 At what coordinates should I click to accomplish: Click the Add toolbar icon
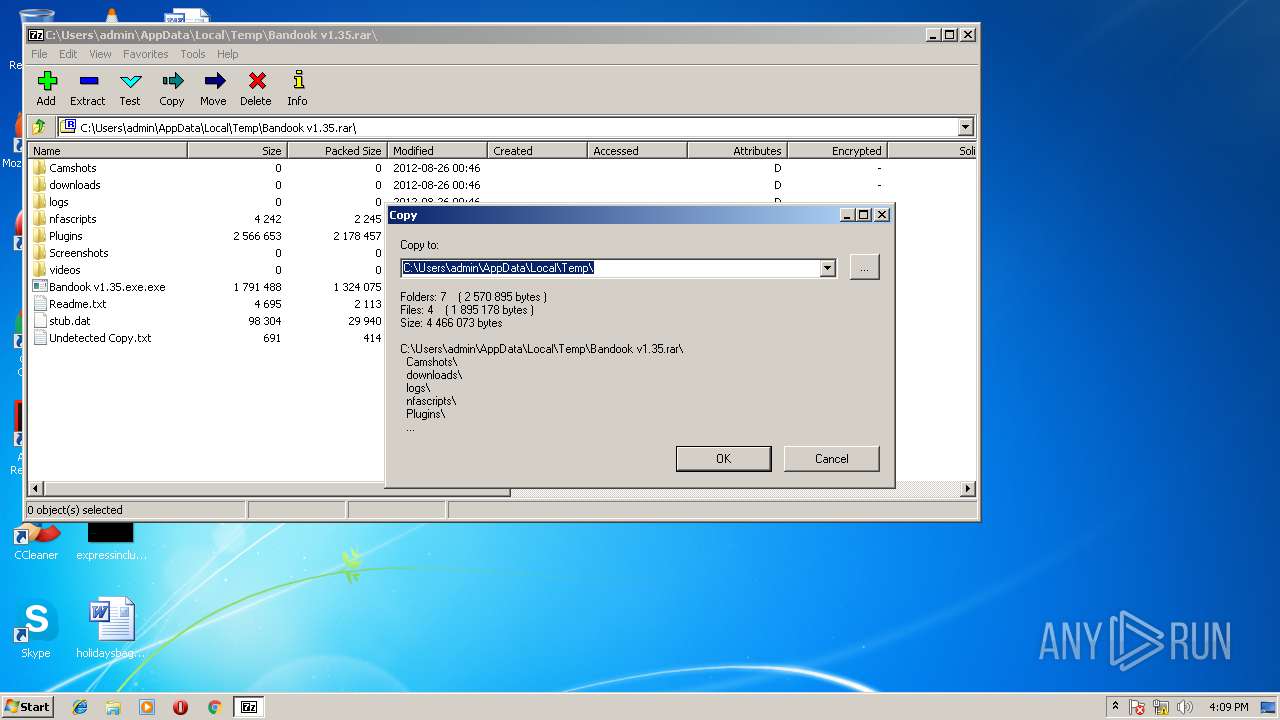[x=47, y=82]
